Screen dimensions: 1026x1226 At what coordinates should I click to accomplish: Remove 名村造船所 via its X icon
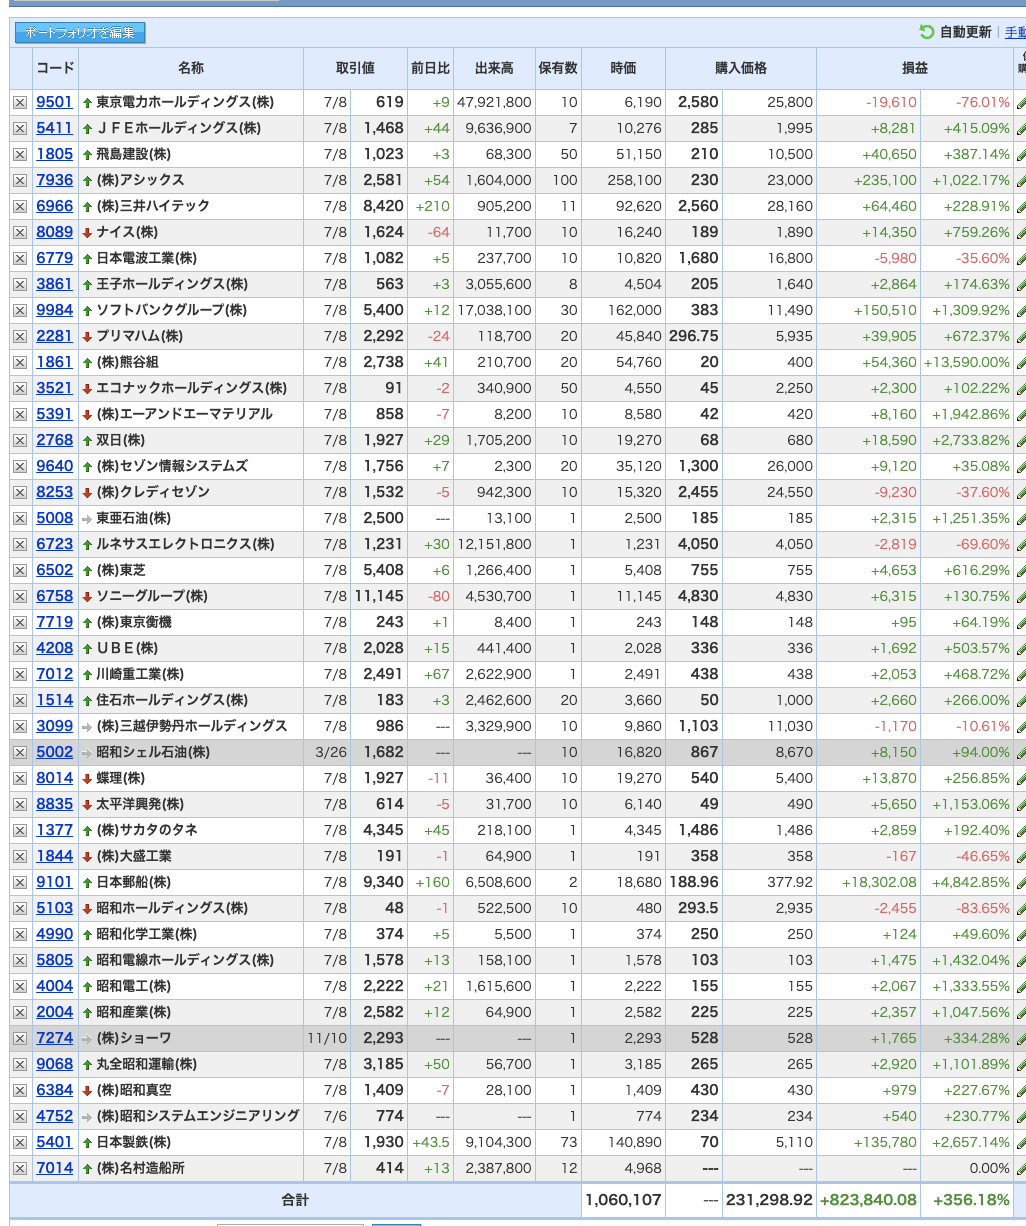point(20,1168)
